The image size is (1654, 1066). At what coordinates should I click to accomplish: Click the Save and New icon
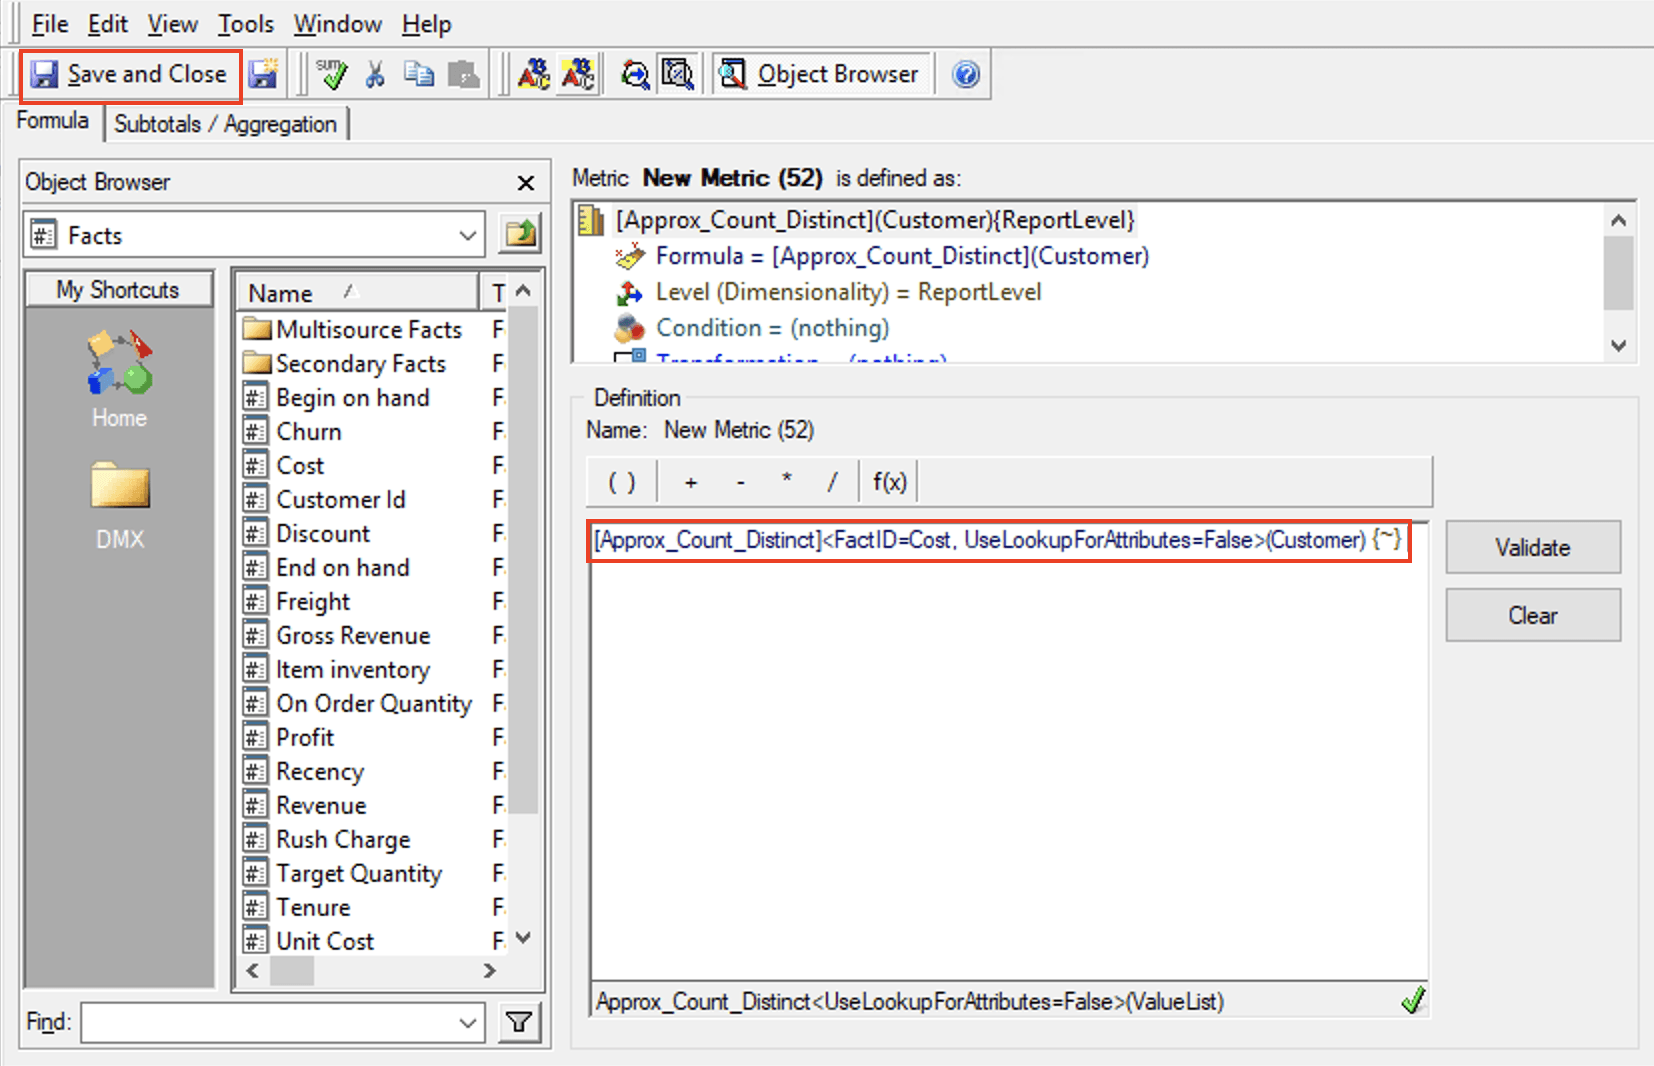264,75
